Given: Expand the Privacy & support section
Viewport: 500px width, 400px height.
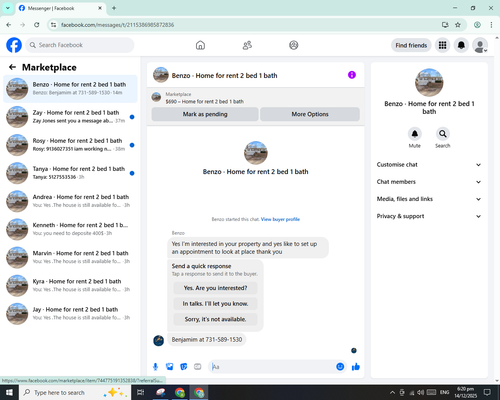Looking at the screenshot, I should [429, 216].
